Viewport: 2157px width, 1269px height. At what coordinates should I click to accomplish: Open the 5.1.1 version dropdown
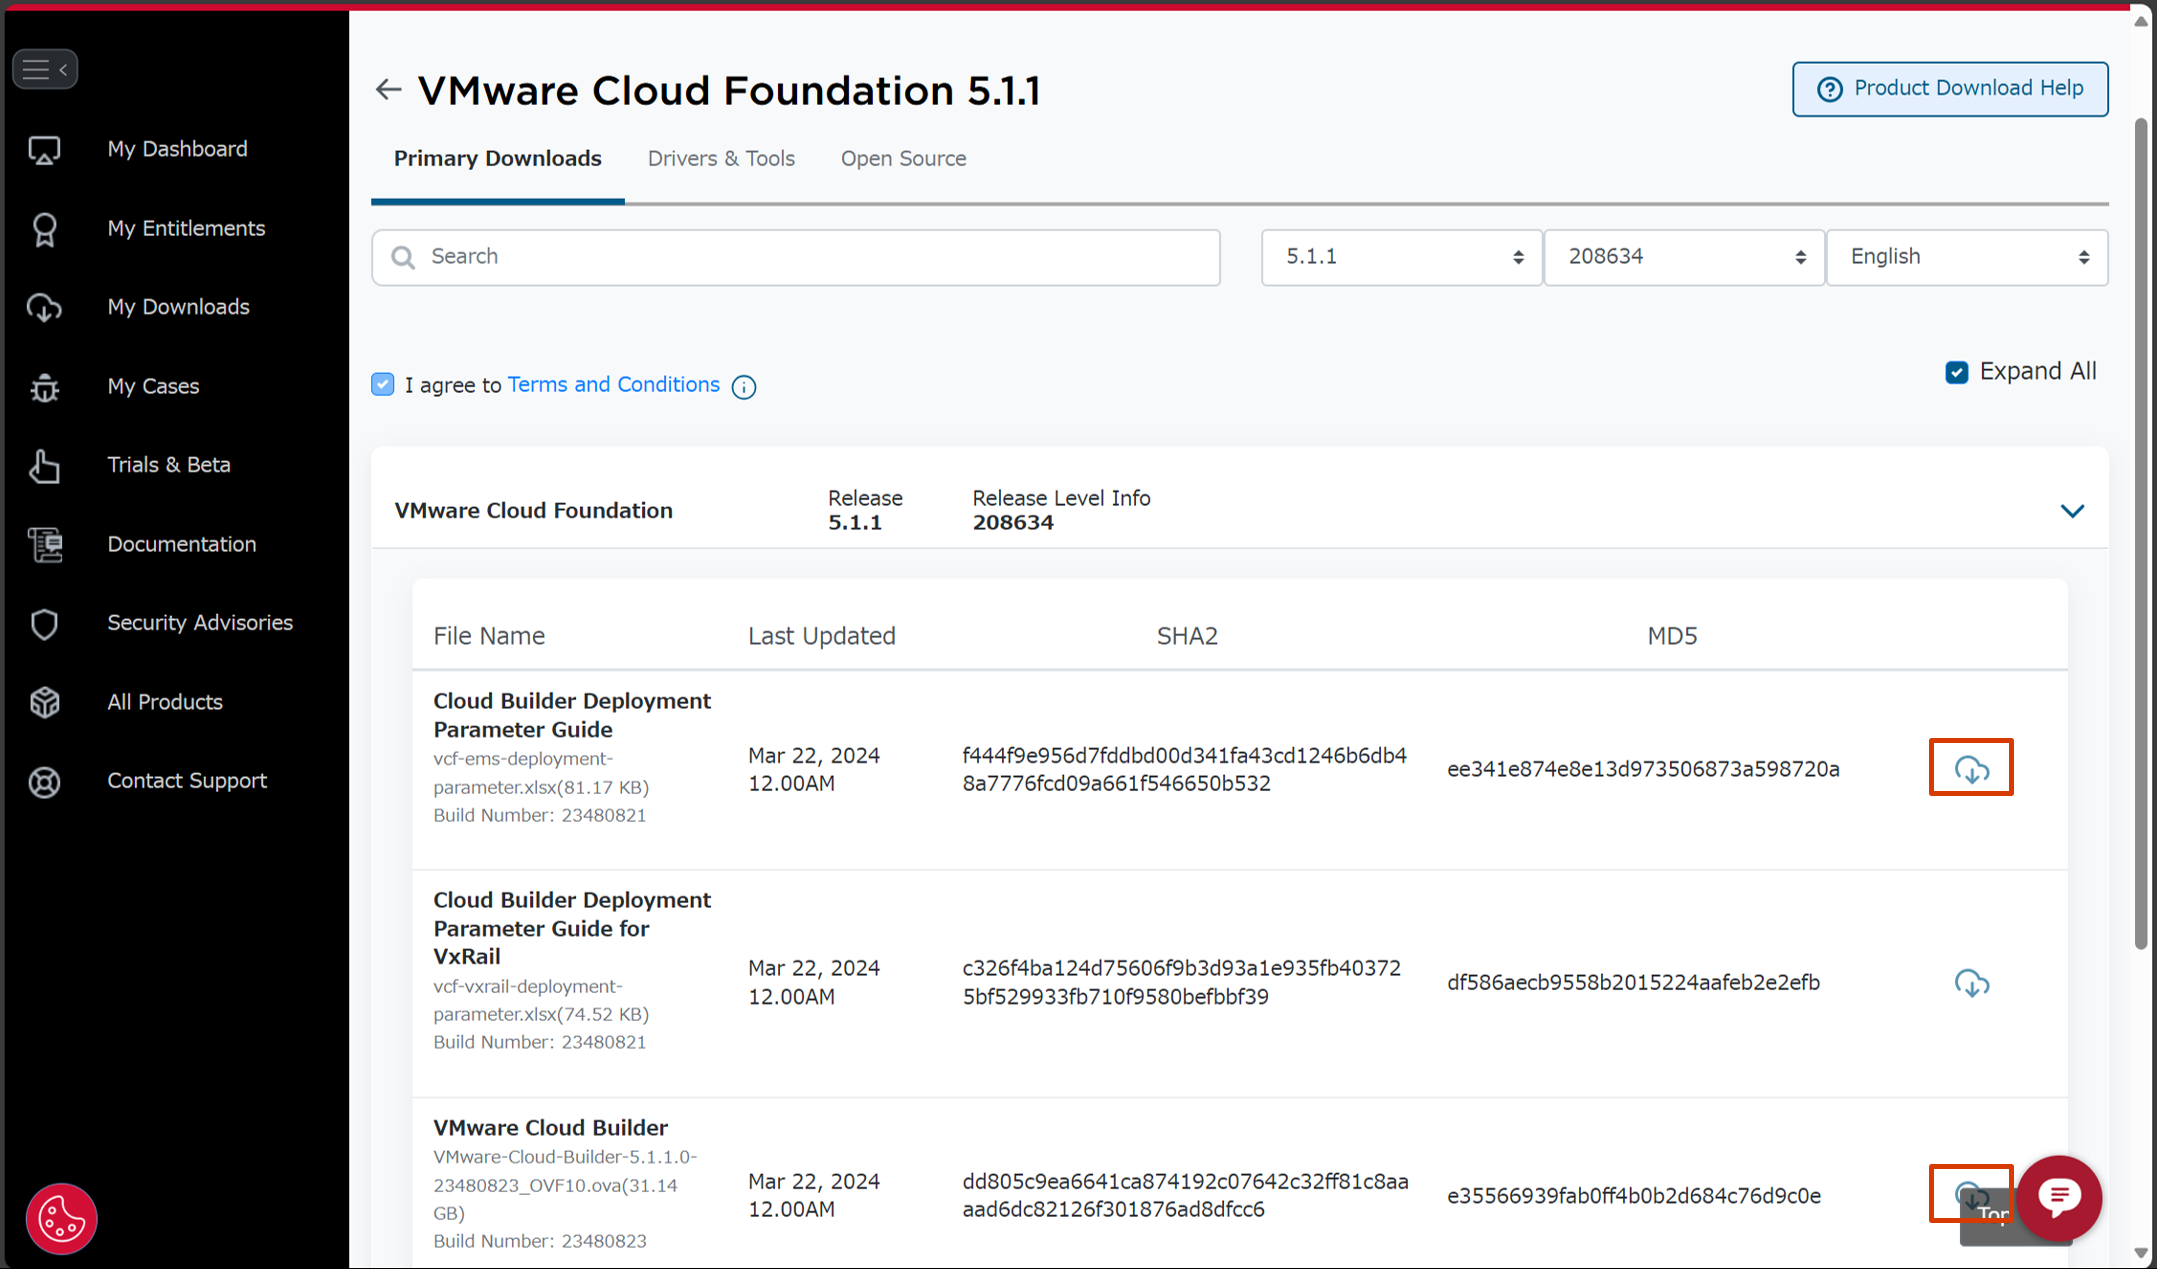1401,258
